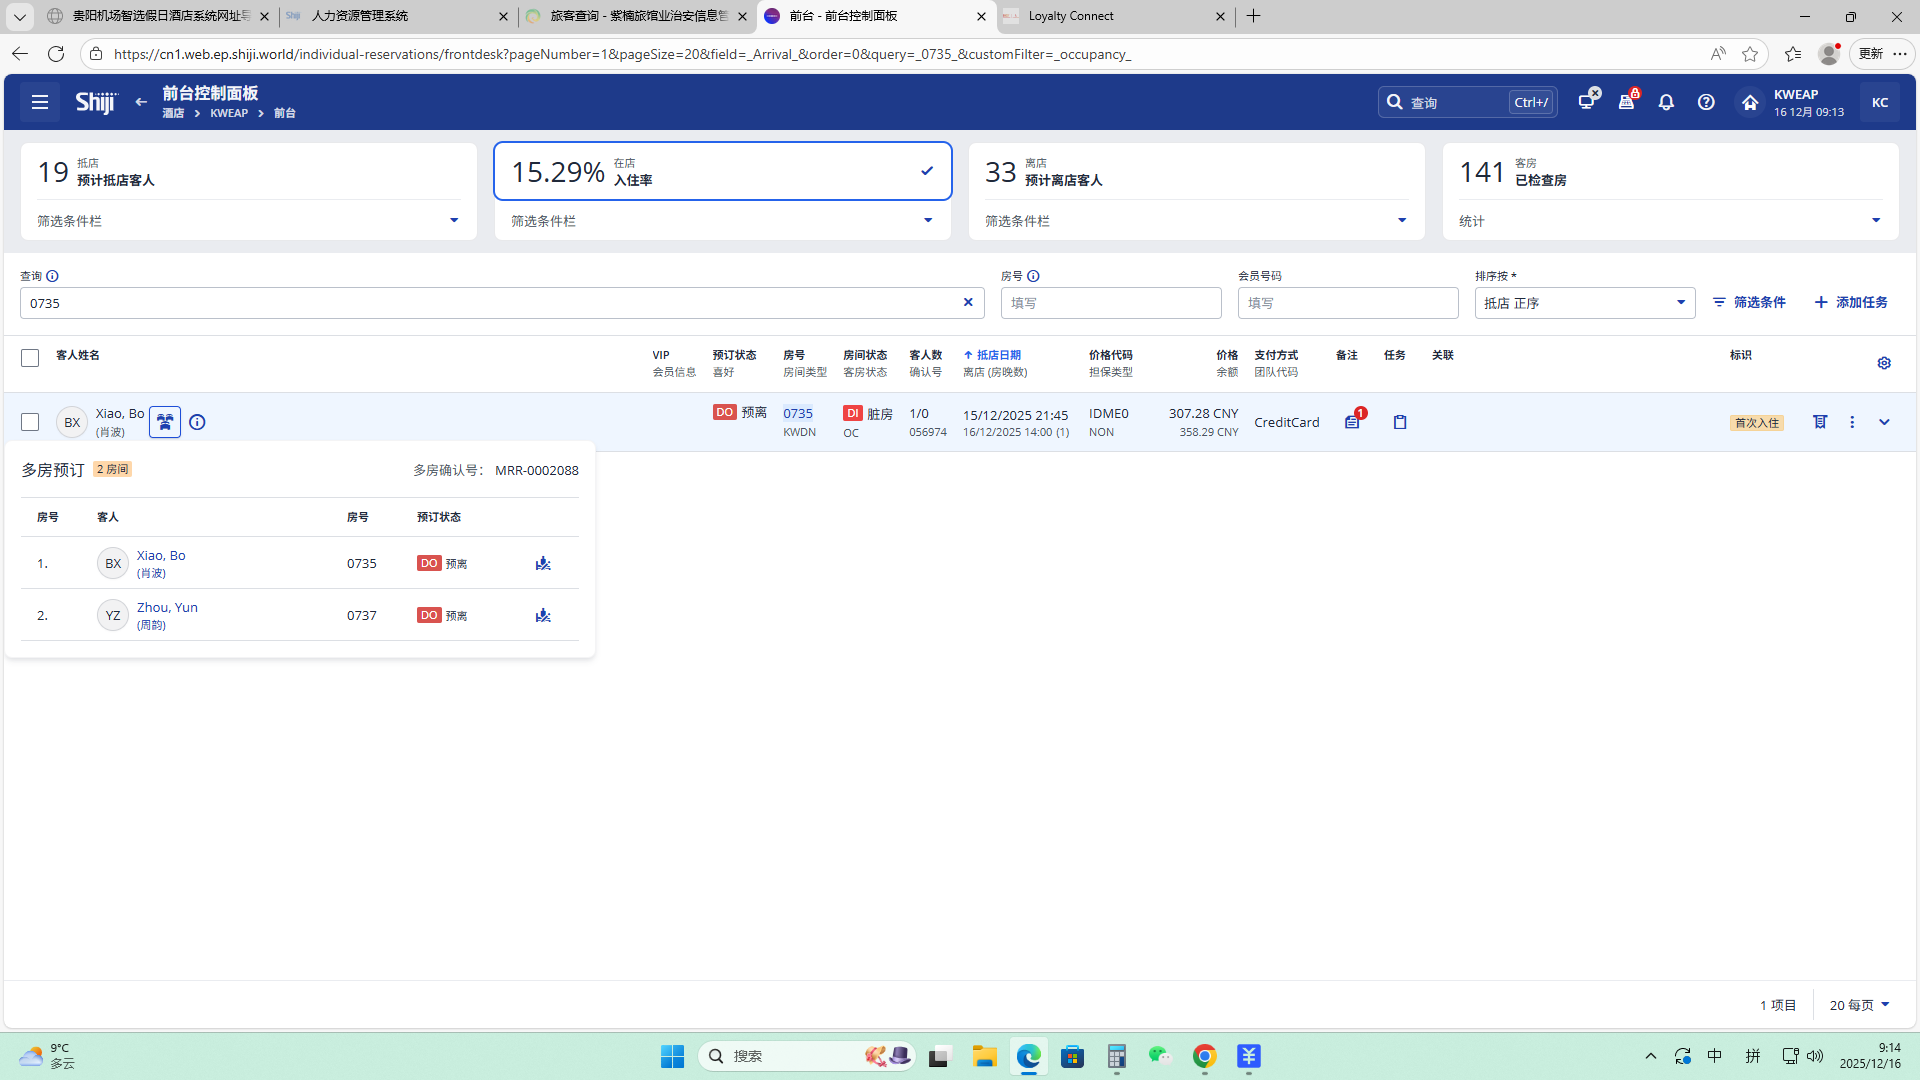Screen dimensions: 1920x1080
Task: Select the occupancy rate 入住率 filter card
Action: [722, 172]
